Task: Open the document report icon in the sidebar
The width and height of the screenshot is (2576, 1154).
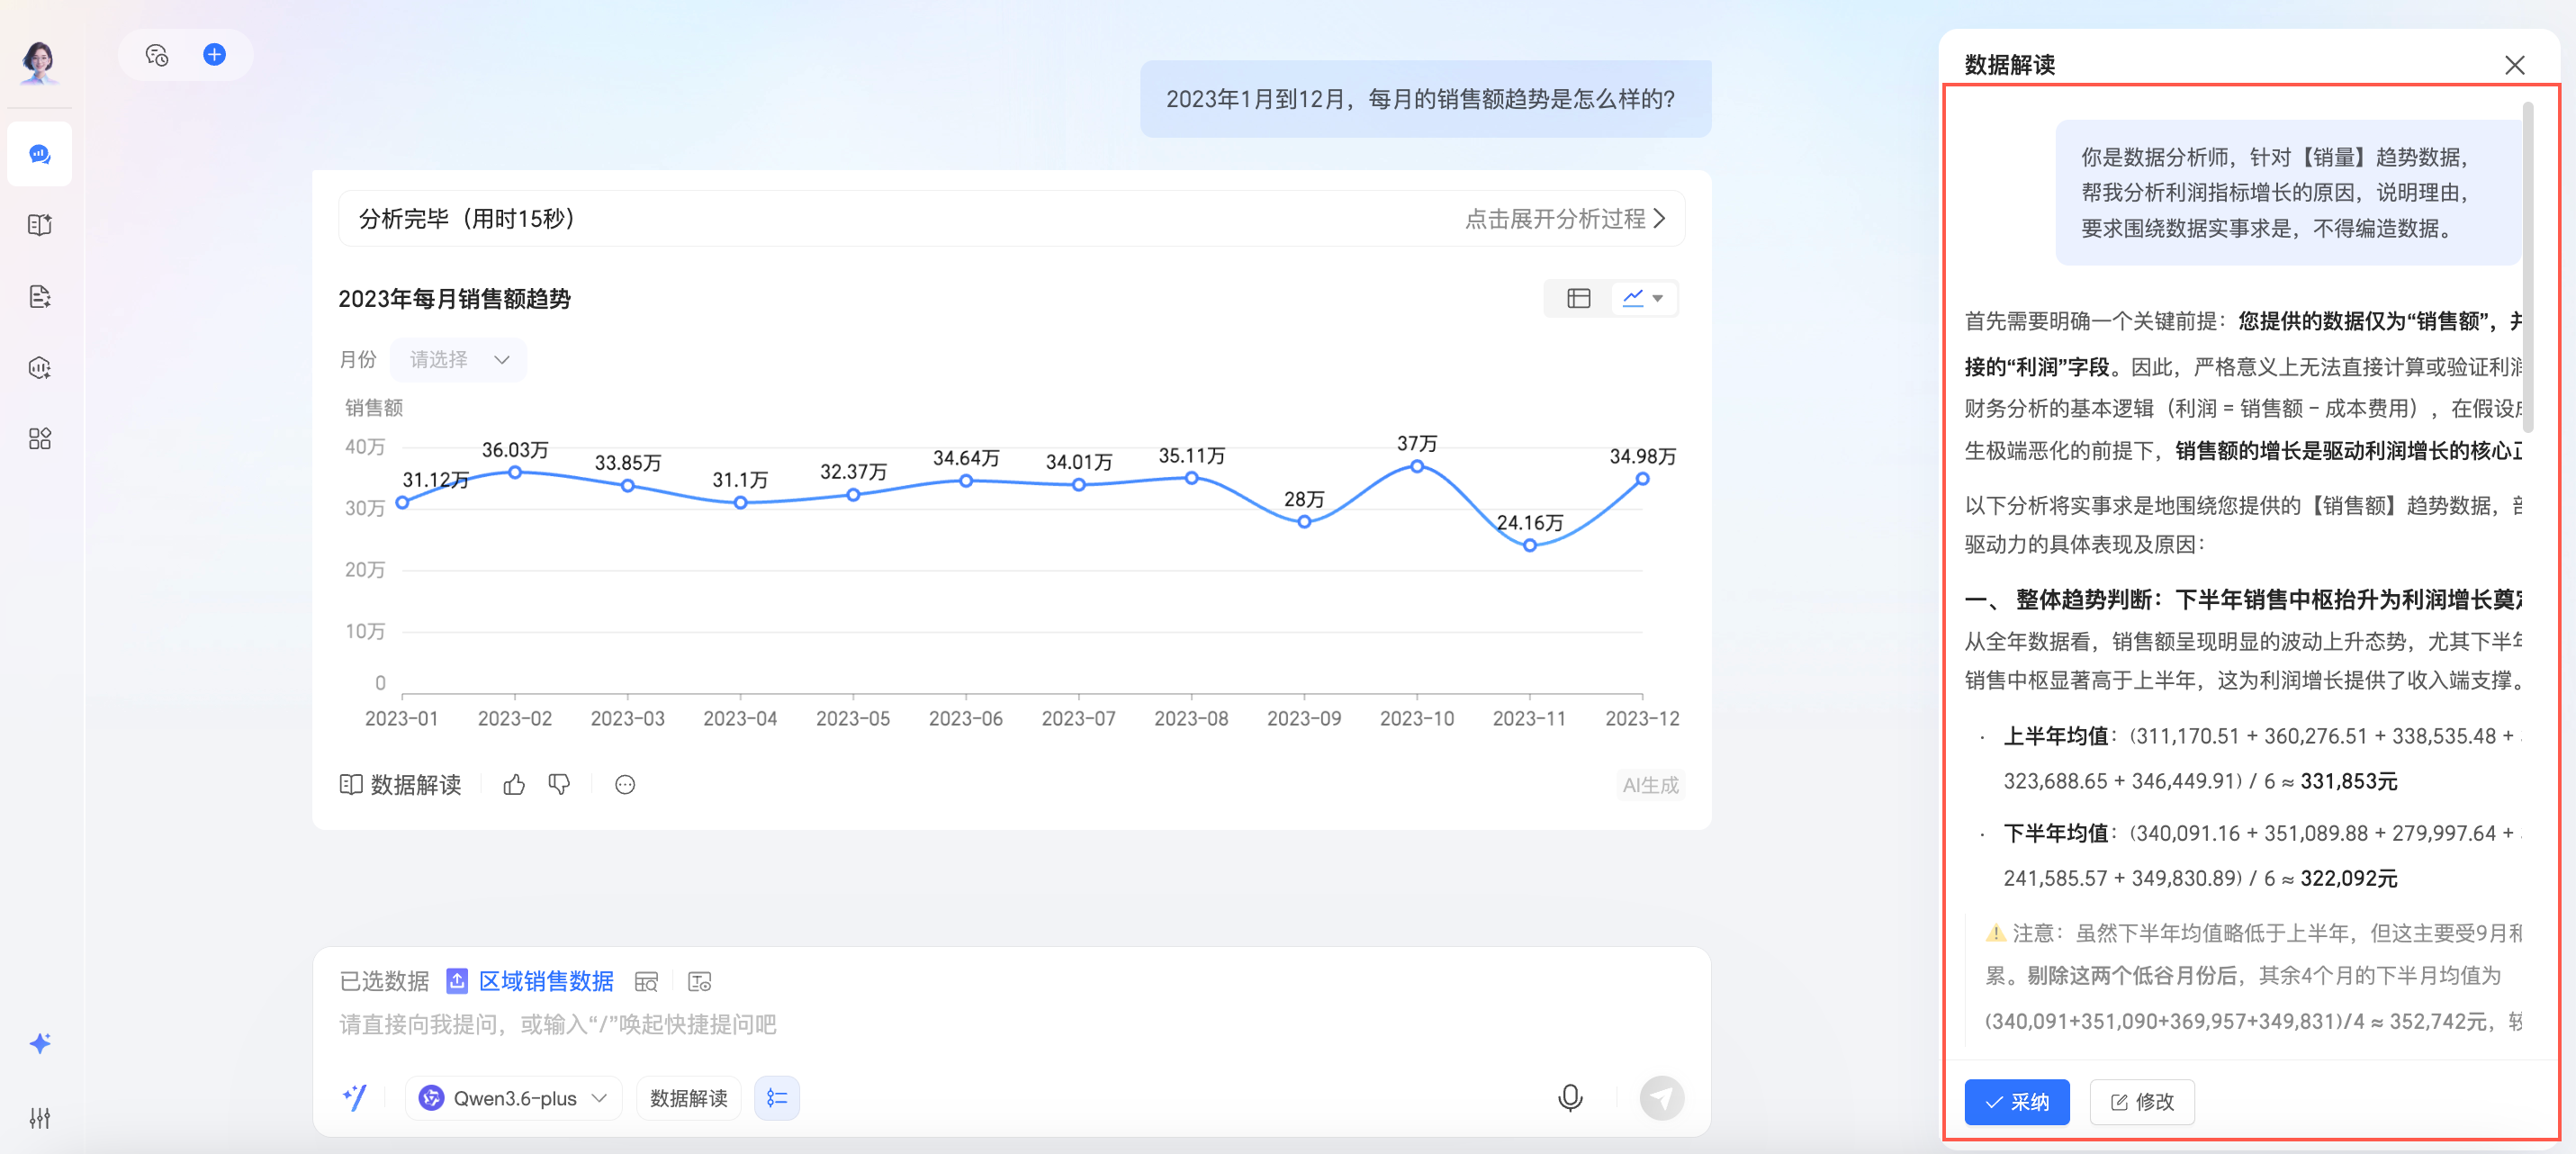Action: pyautogui.click(x=40, y=297)
